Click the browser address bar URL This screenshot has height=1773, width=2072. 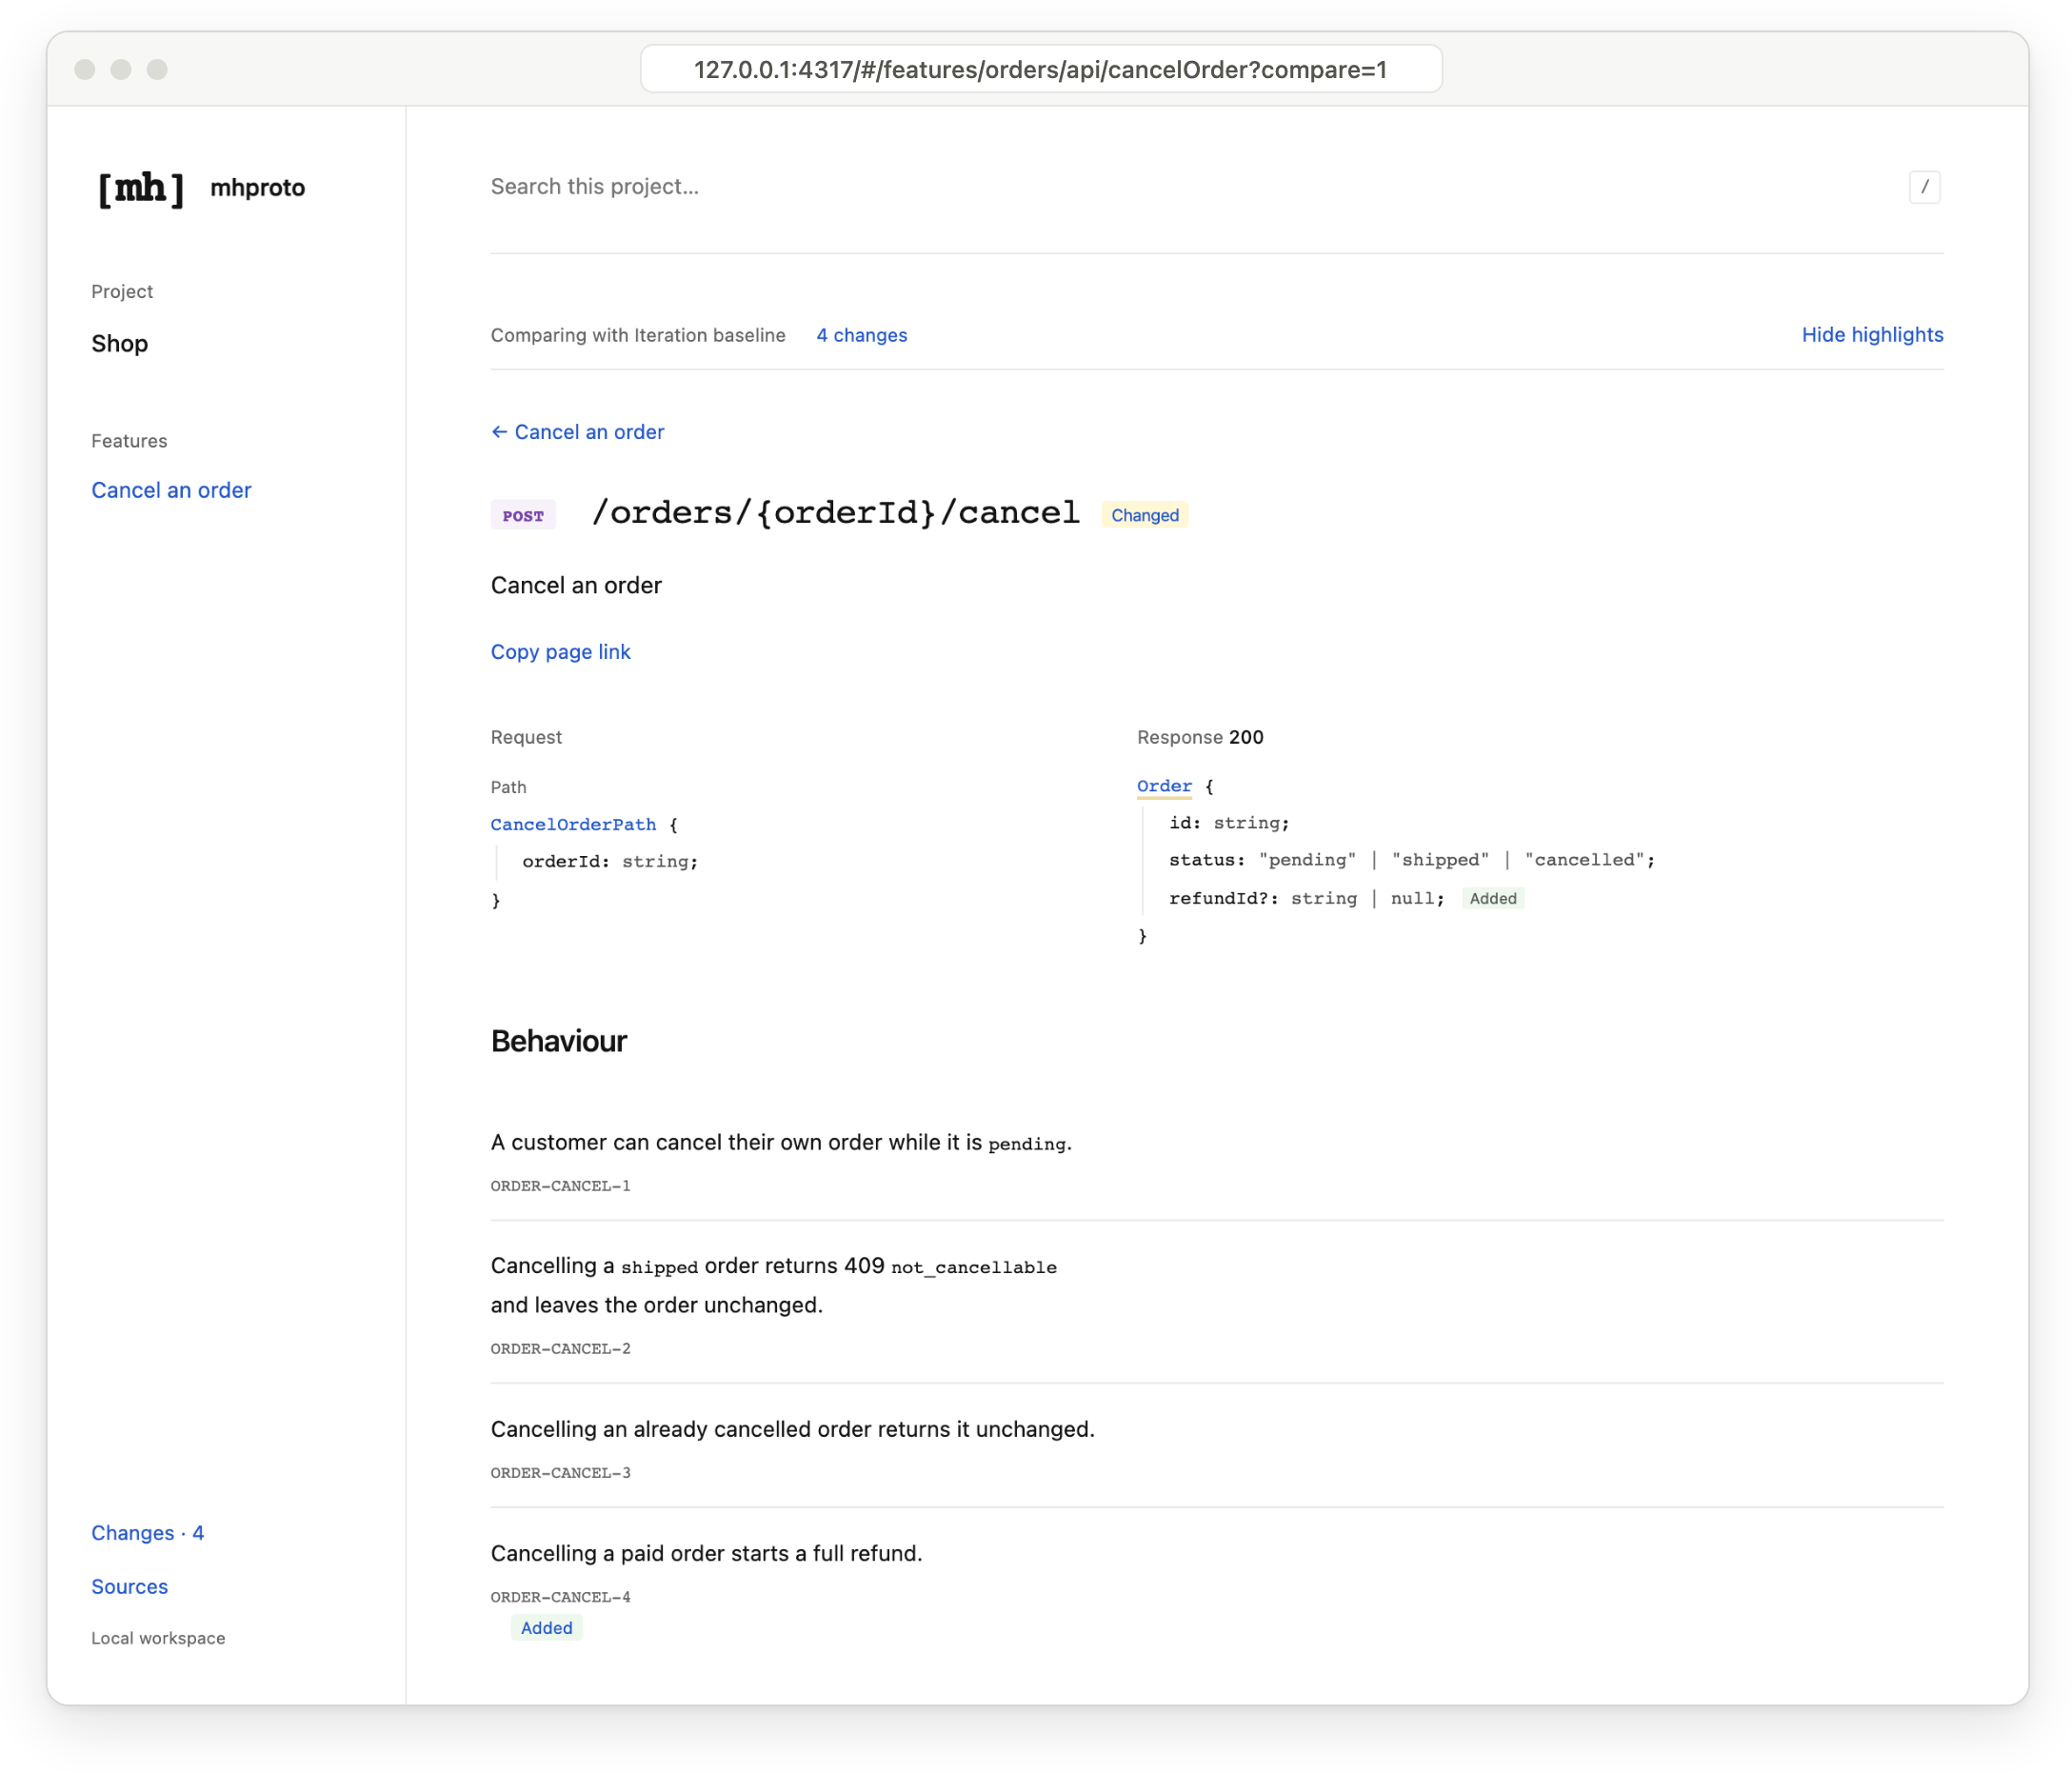pyautogui.click(x=1040, y=69)
